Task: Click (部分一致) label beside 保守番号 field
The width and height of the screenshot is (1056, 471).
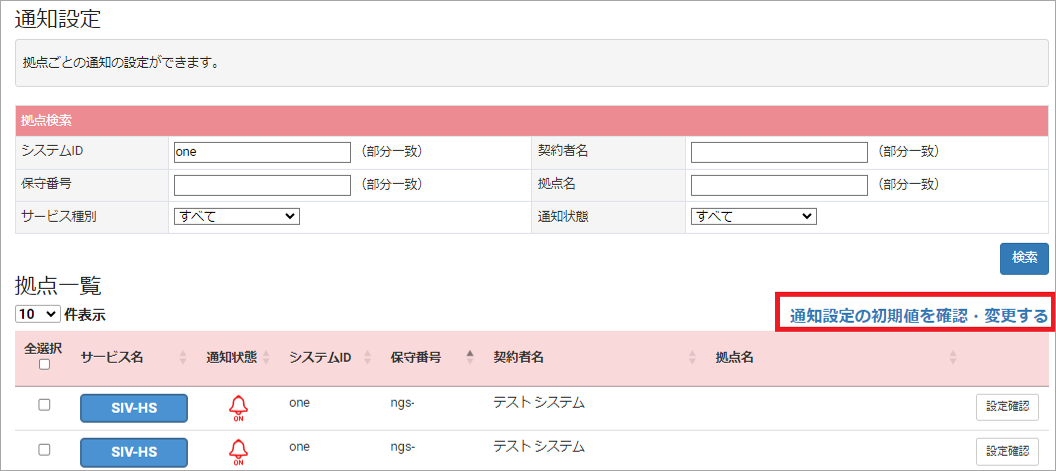Action: click(x=392, y=184)
